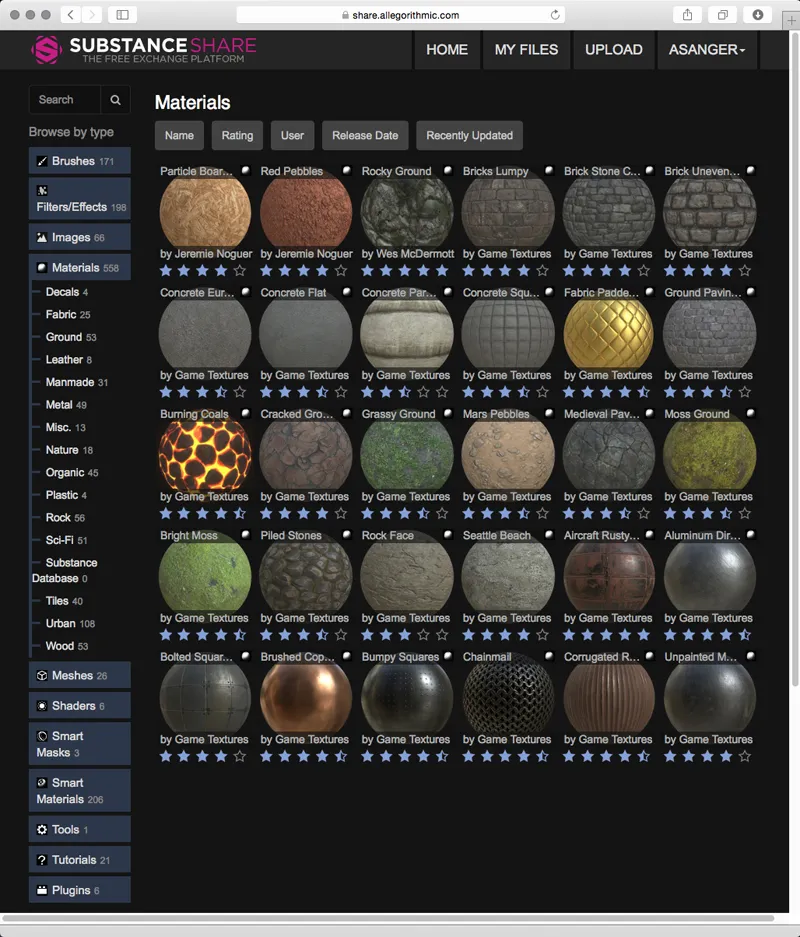Open Jeremie Noguer link under Particle Board

pos(213,254)
